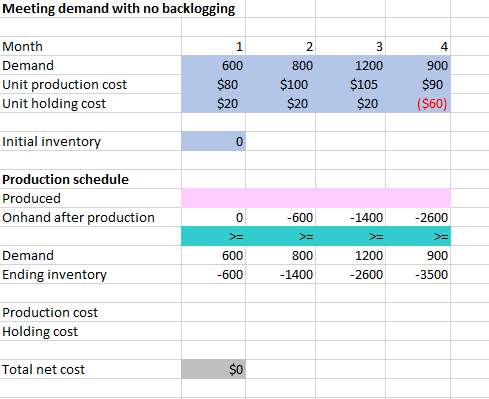Click the 'Holding cost' label
This screenshot has width=489, height=399.
[40, 332]
